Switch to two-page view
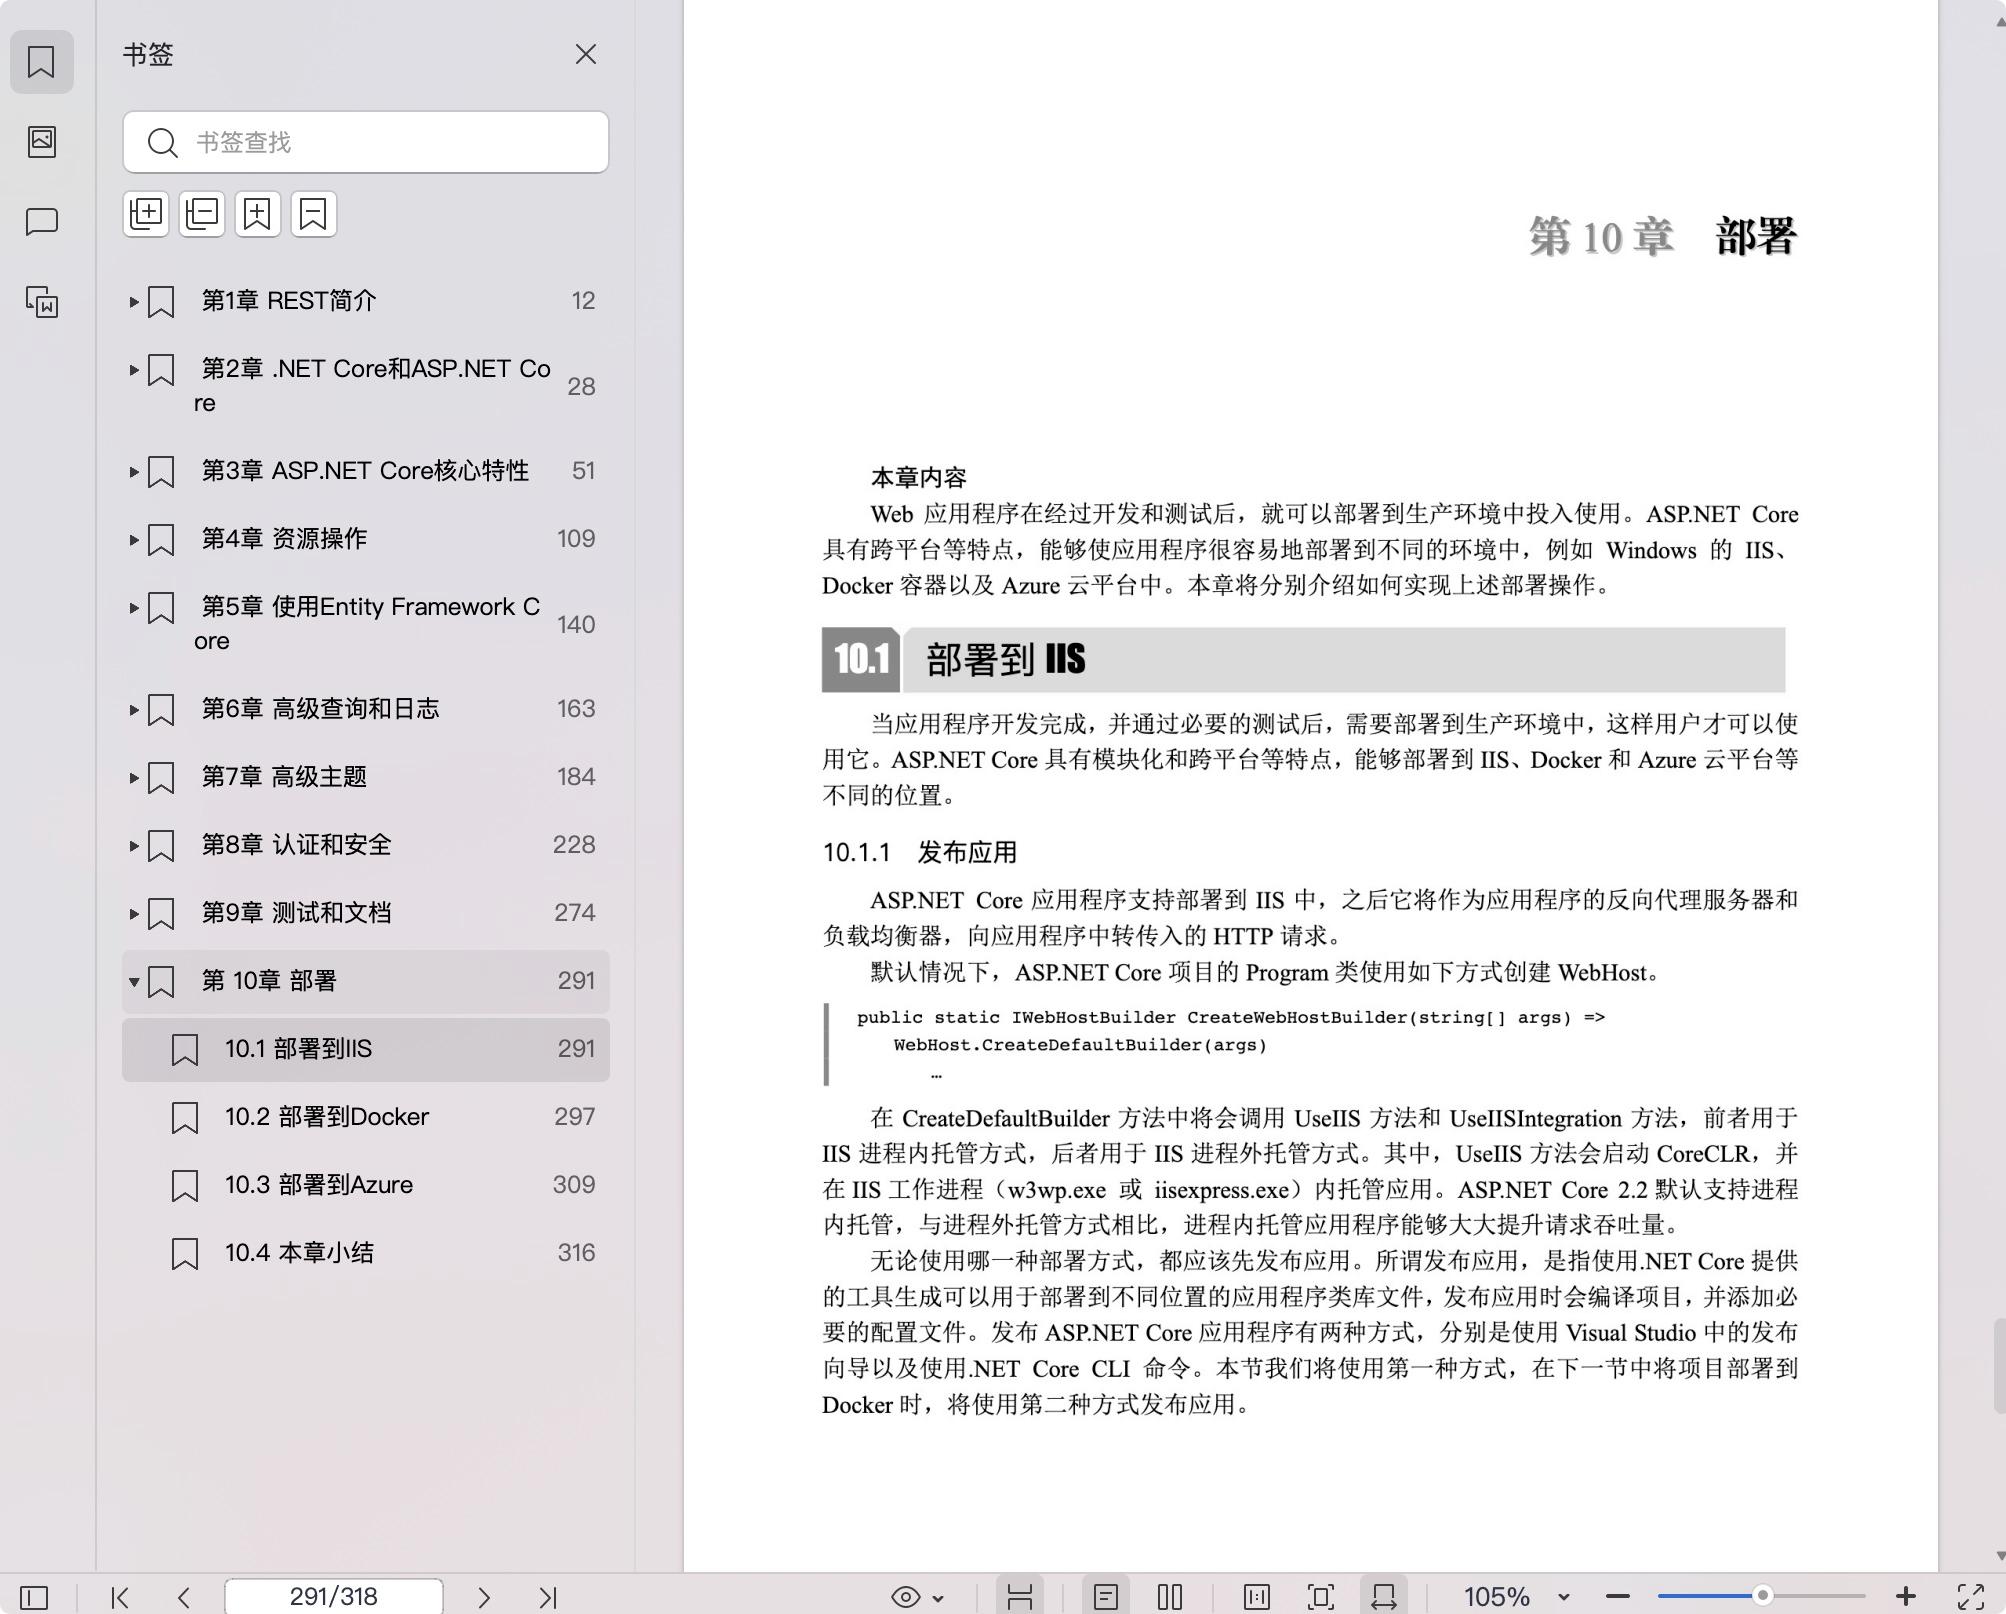This screenshot has width=2006, height=1614. [1170, 1597]
